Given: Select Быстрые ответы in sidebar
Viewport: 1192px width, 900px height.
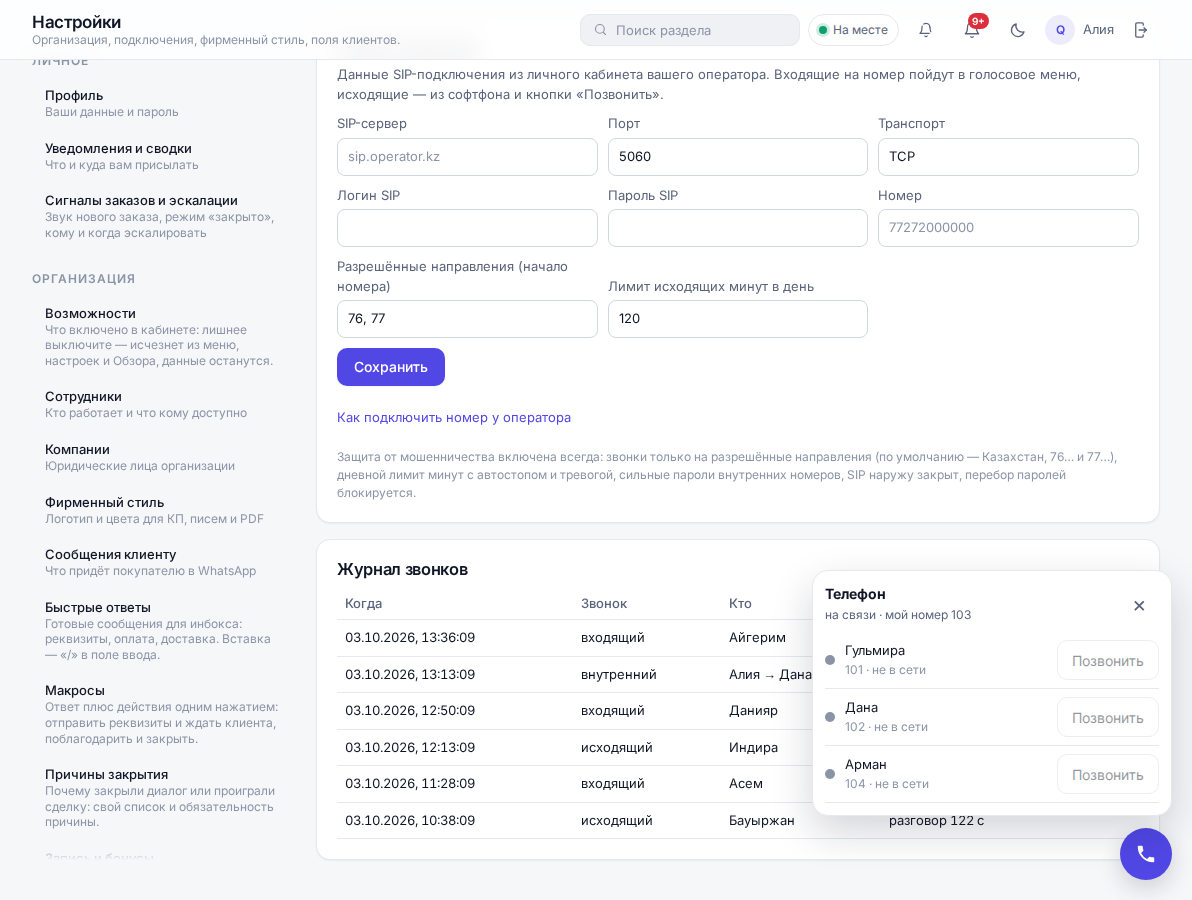Looking at the screenshot, I should (159, 630).
